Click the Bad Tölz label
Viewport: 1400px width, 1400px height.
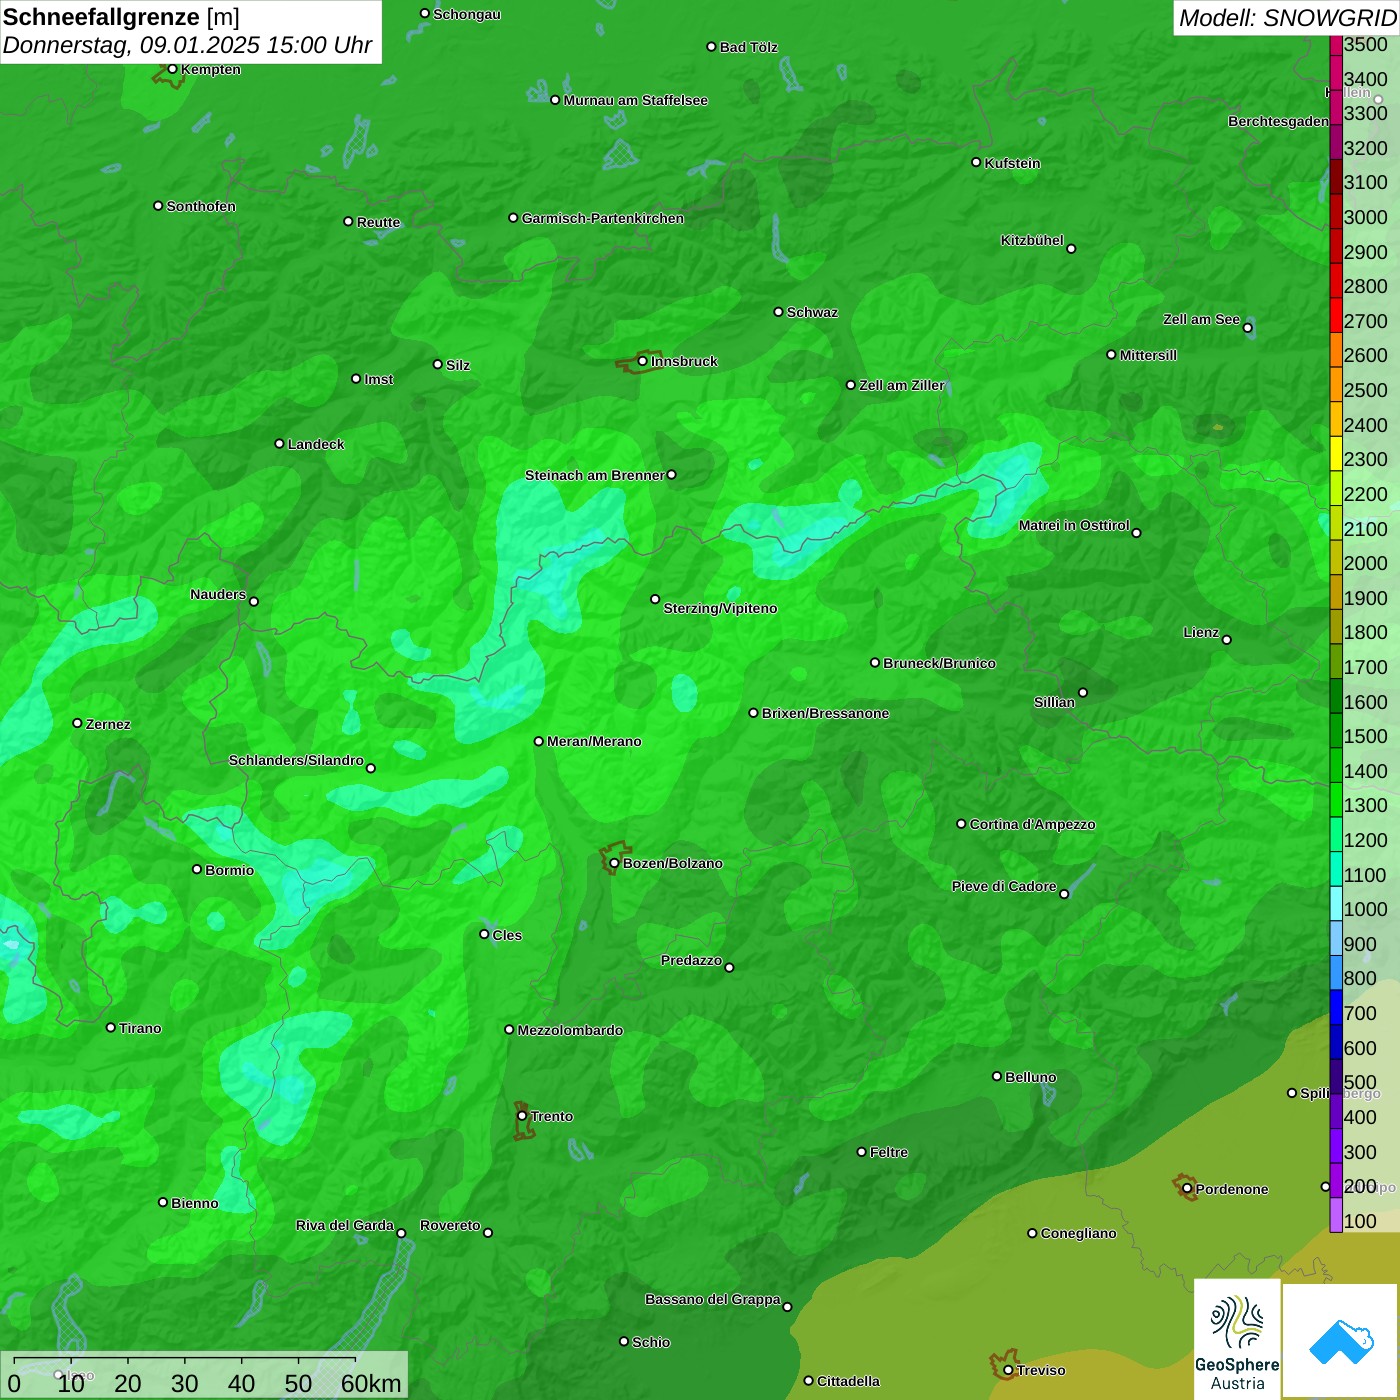749,47
